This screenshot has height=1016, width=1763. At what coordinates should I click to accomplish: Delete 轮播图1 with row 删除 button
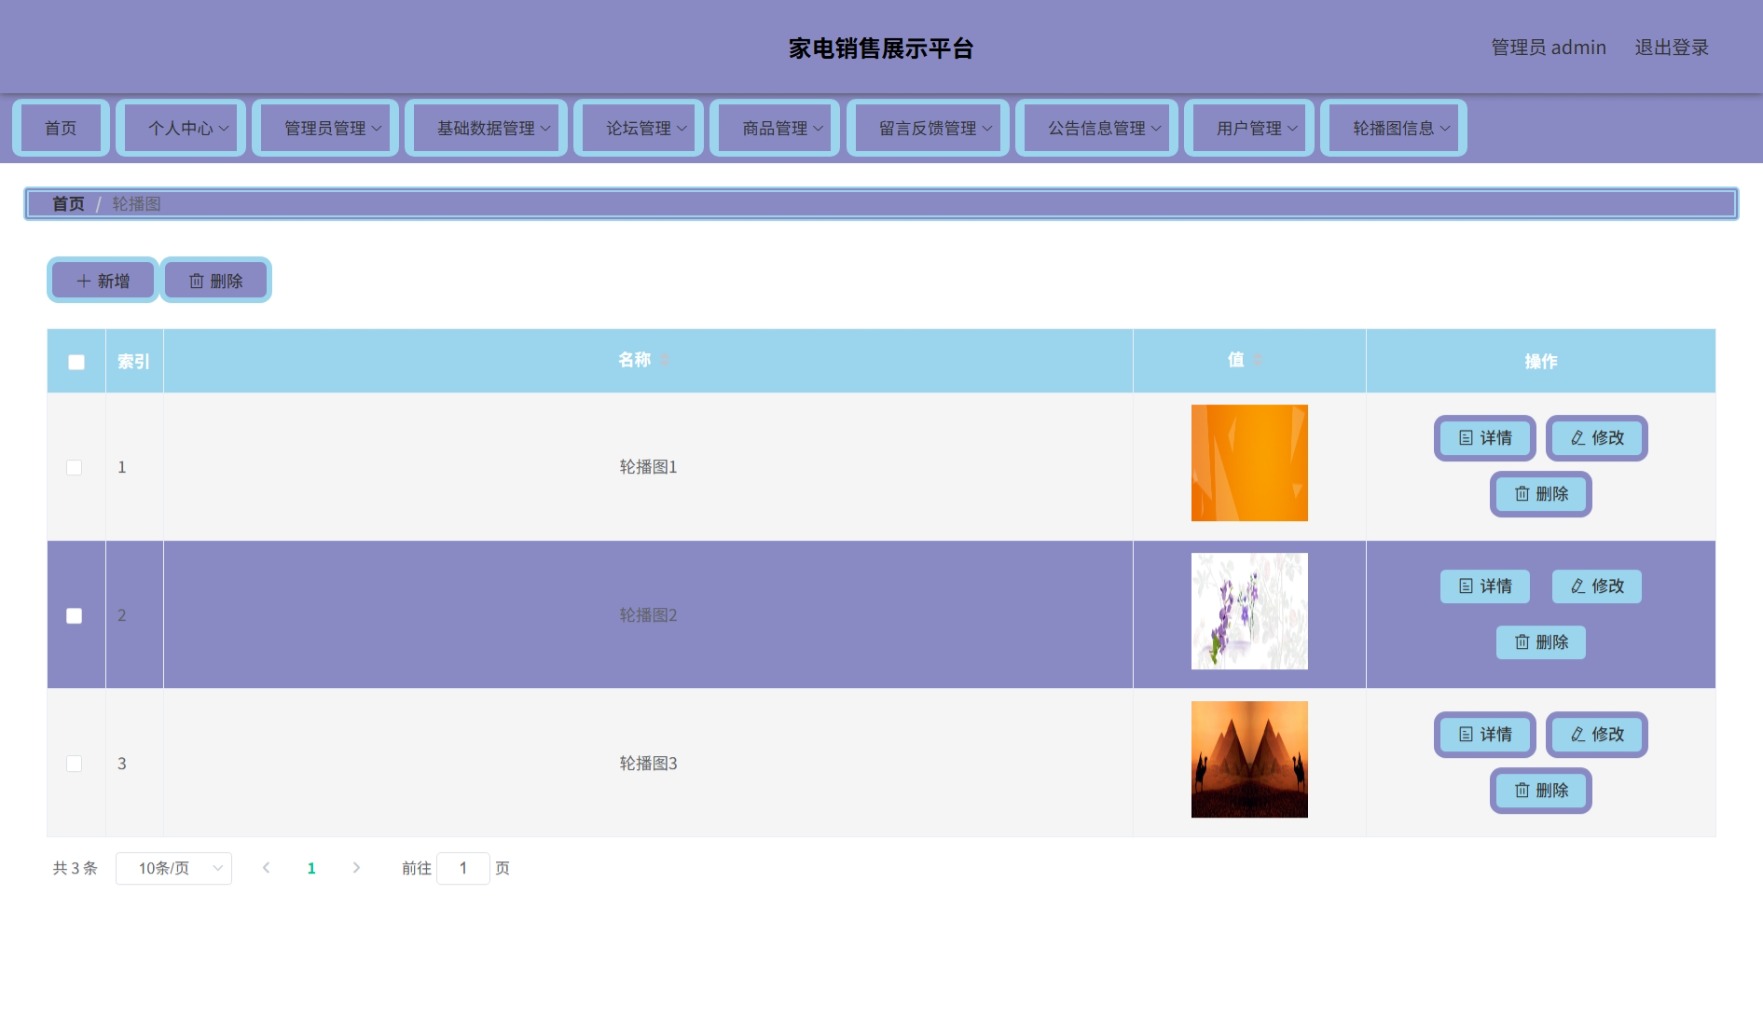click(1541, 494)
